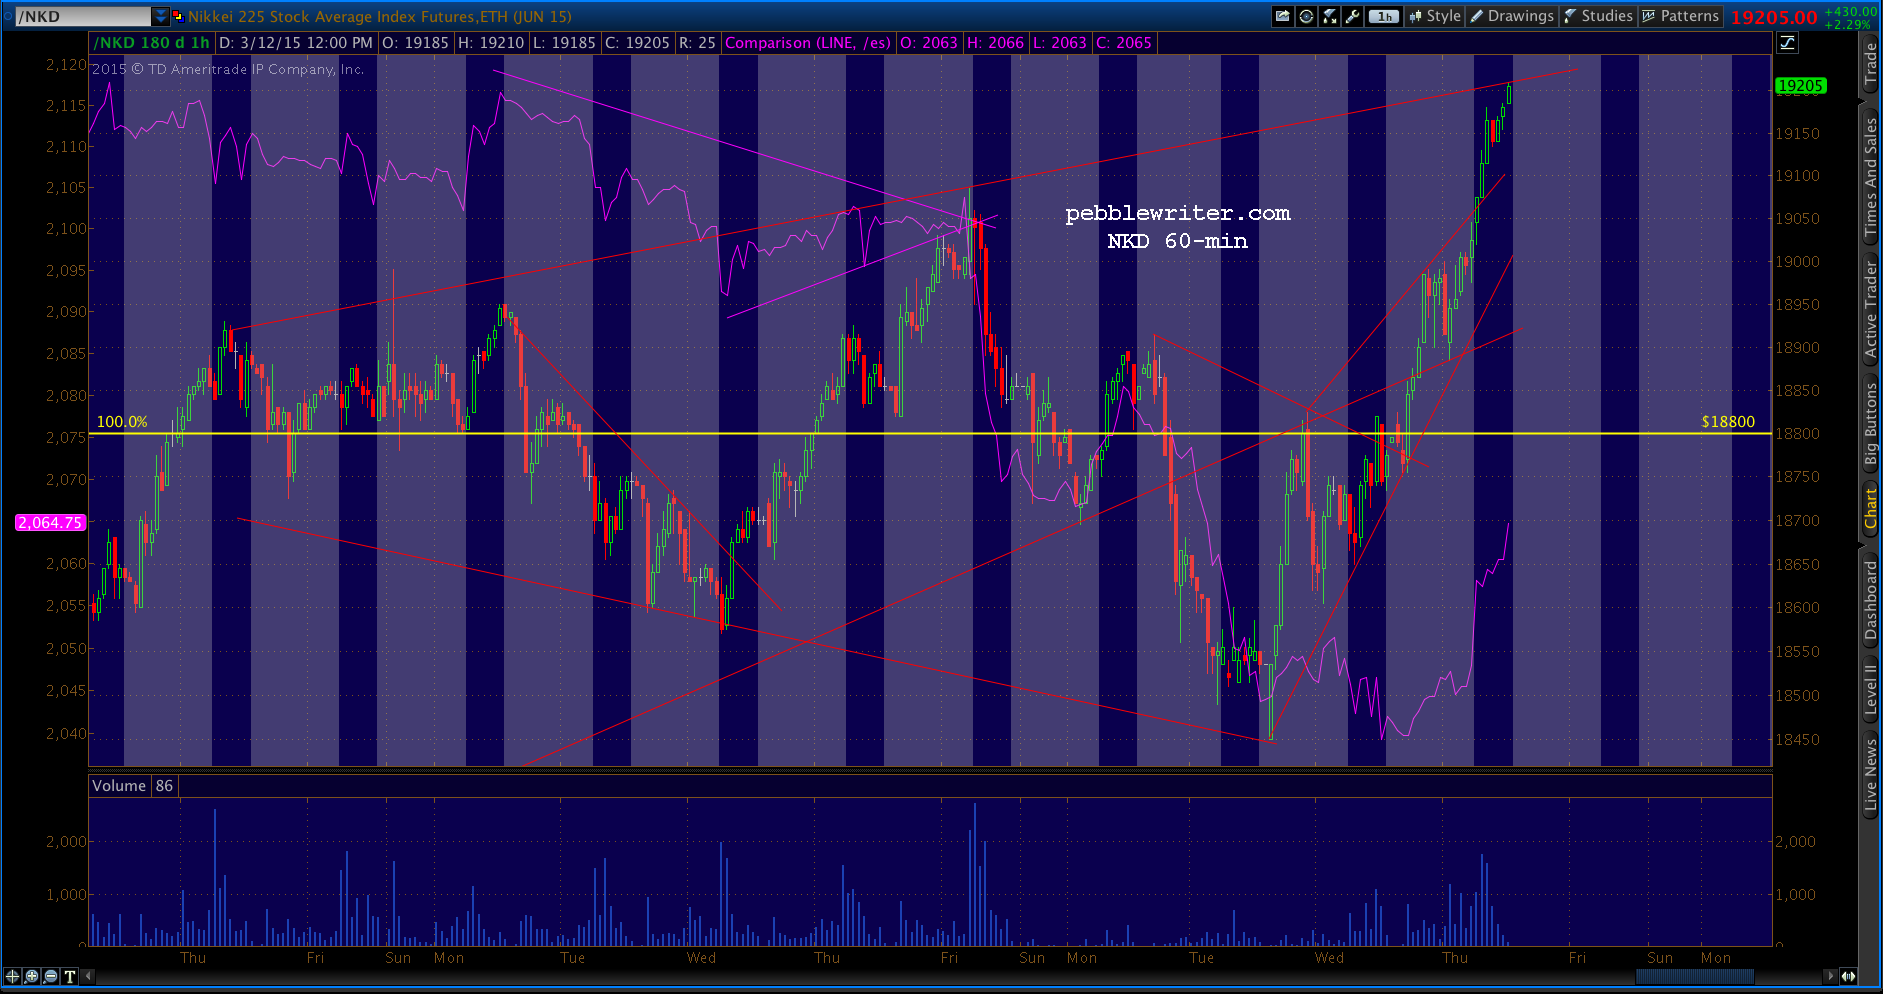Click the Comparison (LINE, /es) label
This screenshot has width=1883, height=994.
click(807, 43)
